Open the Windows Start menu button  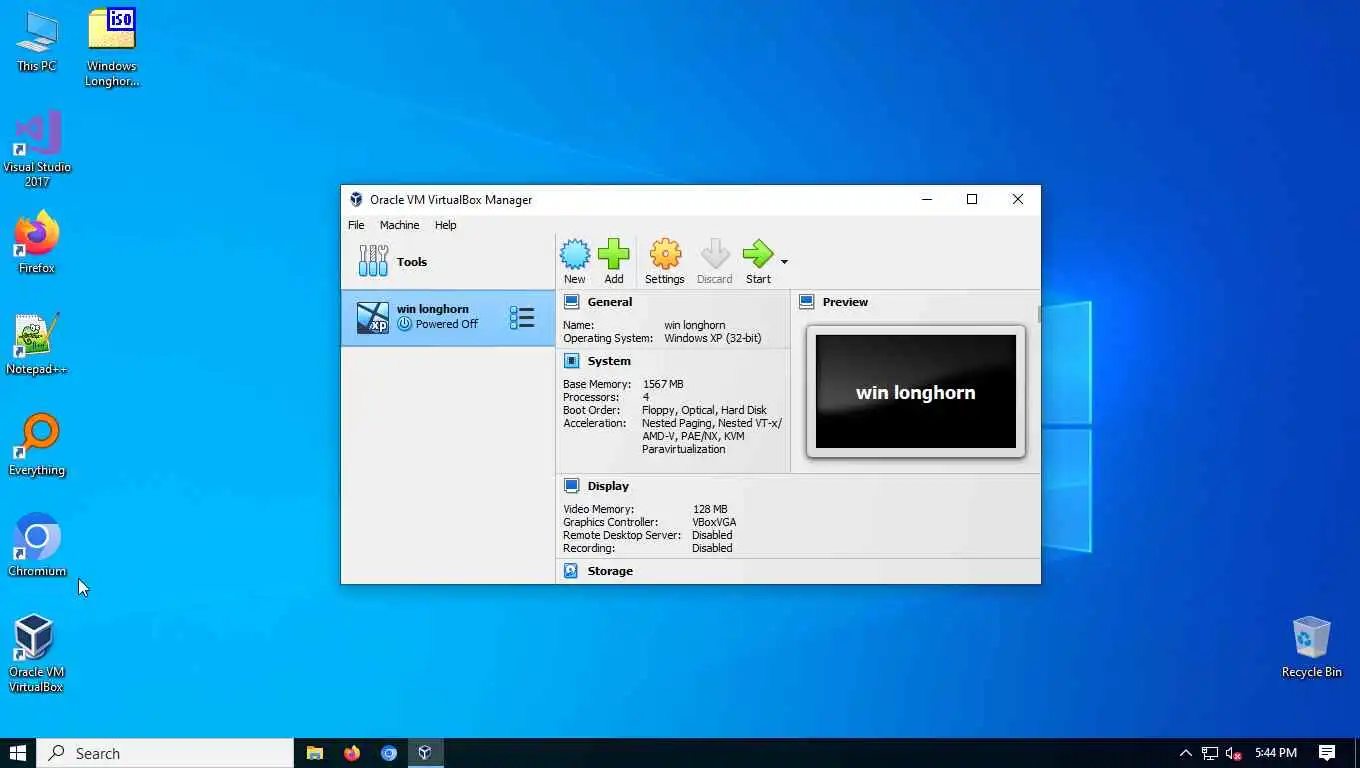tap(18, 753)
